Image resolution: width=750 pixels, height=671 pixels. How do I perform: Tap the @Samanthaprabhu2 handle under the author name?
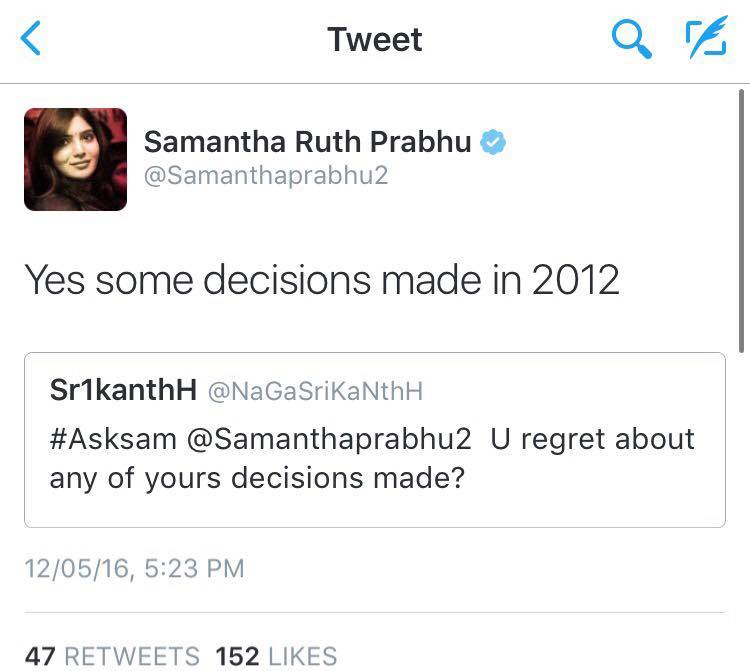[266, 176]
